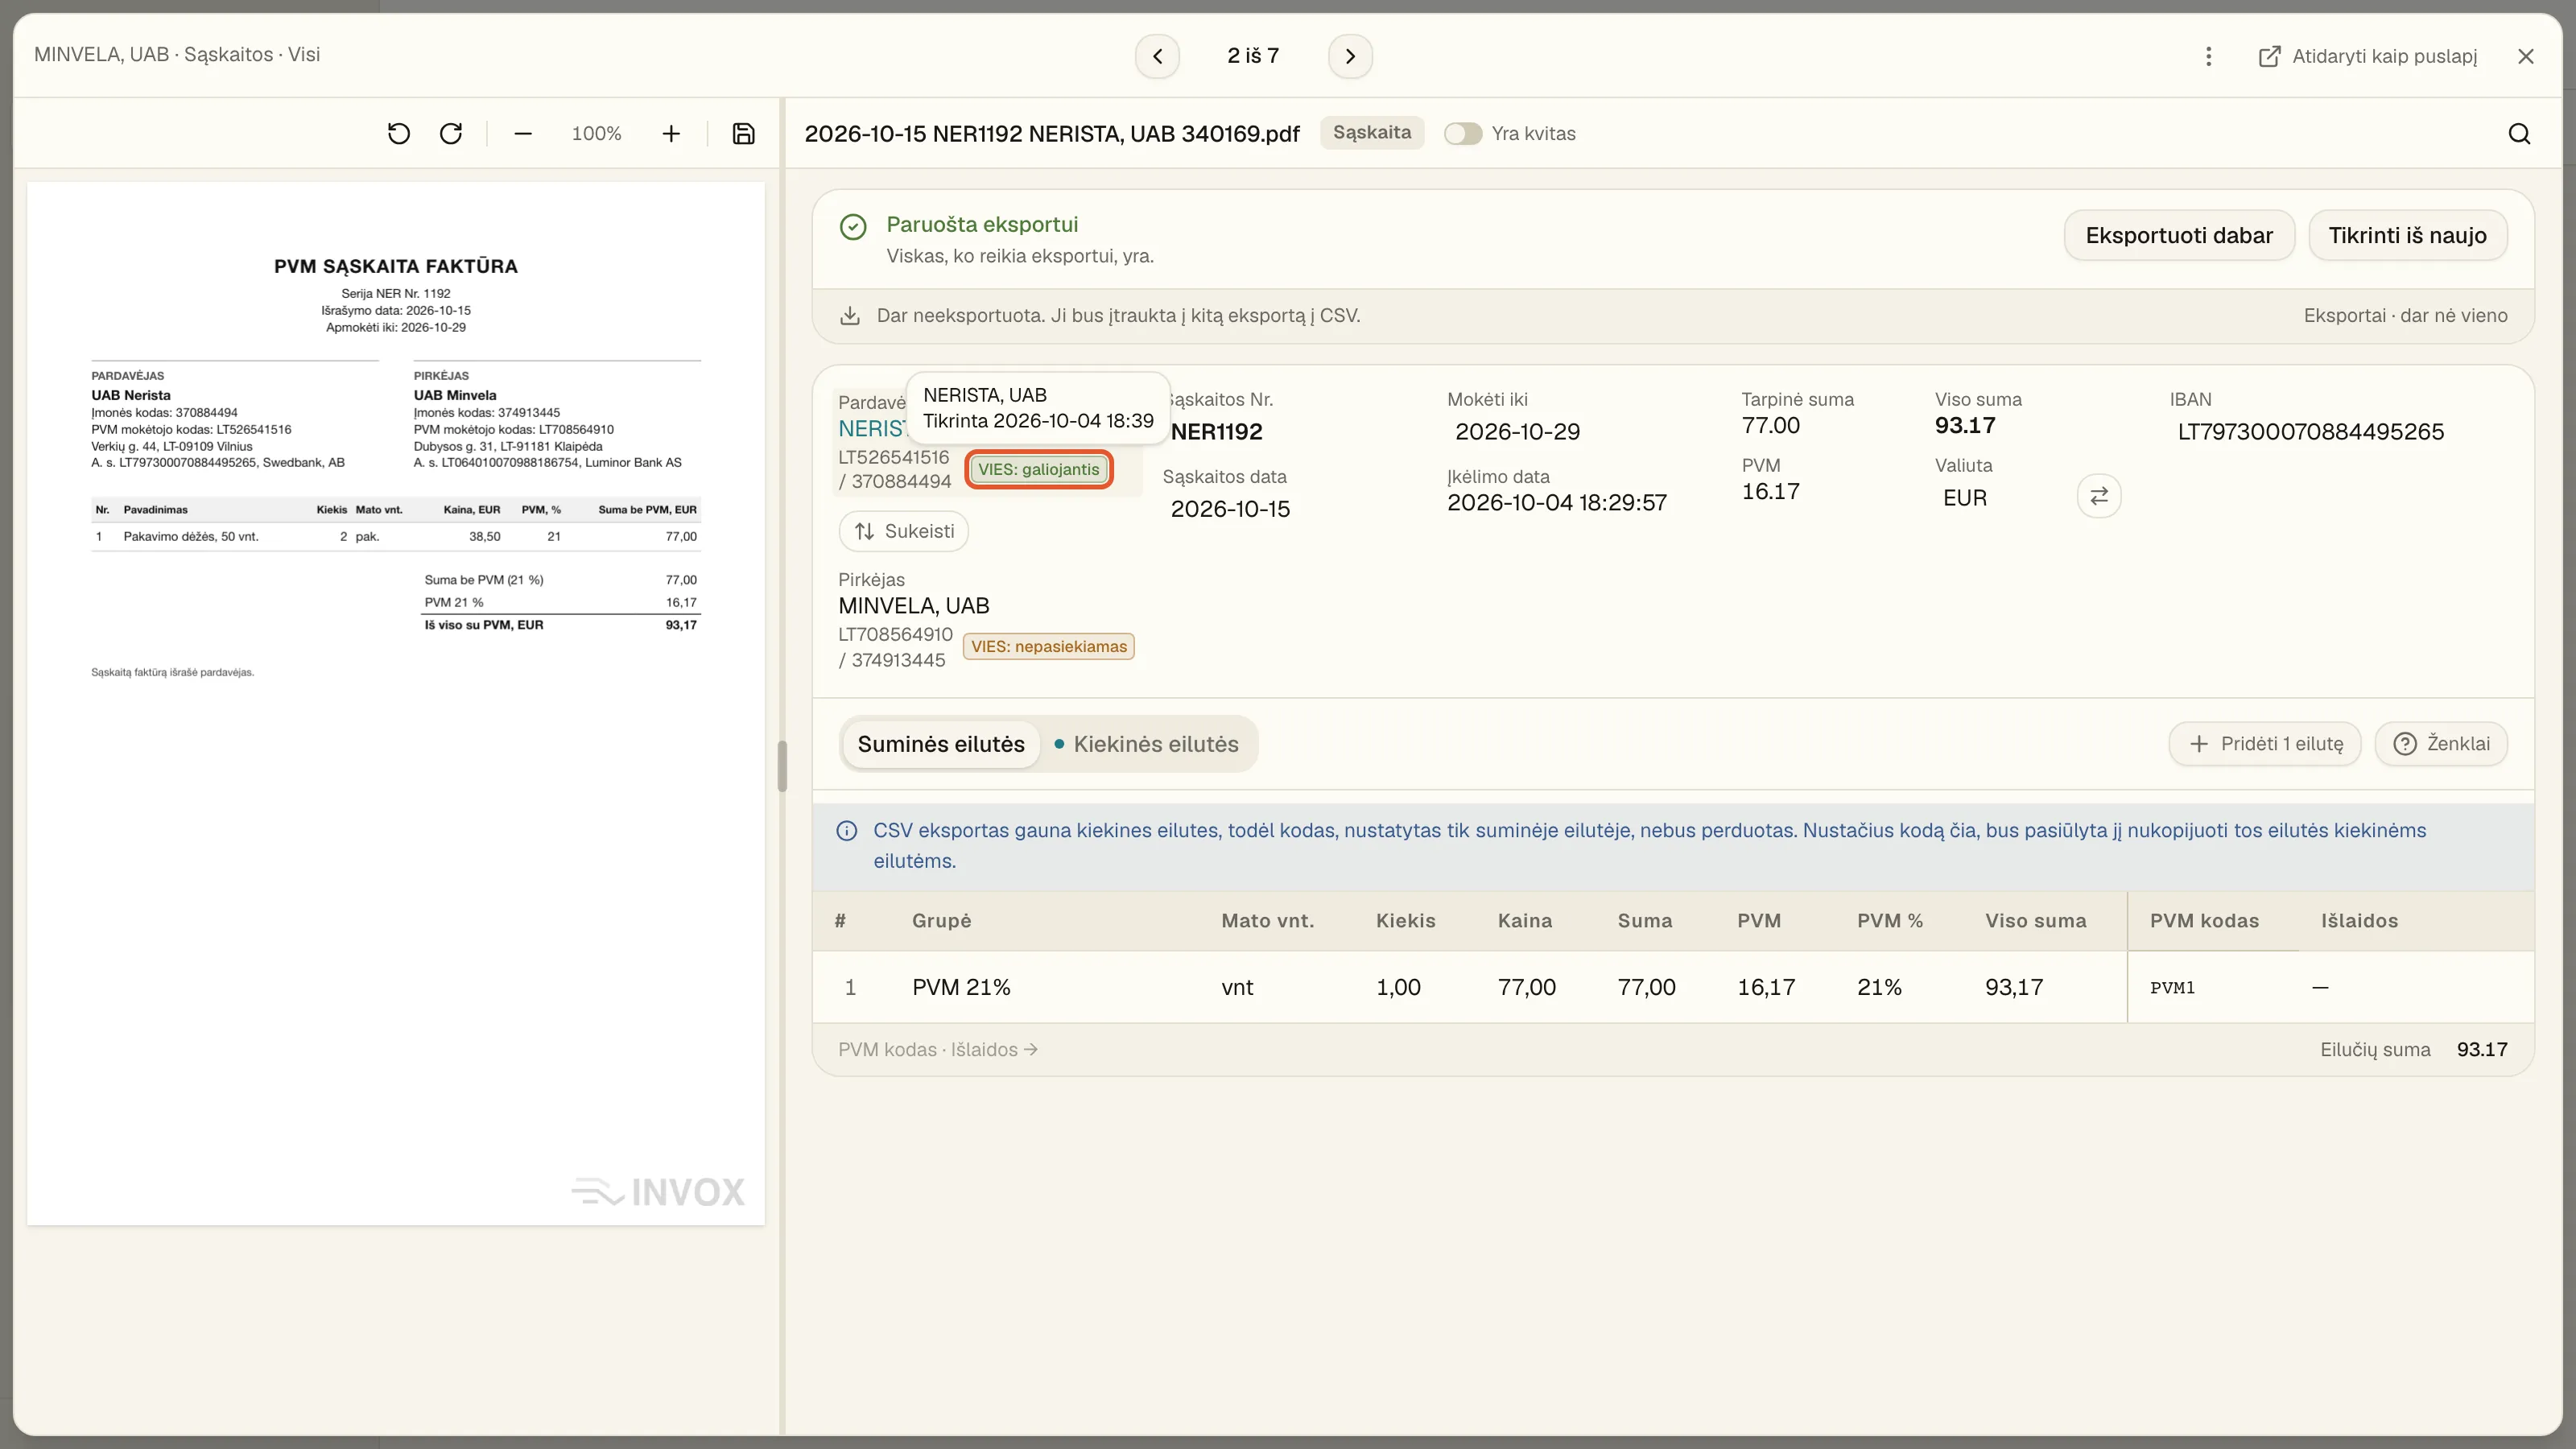Go to next invoice arrow
Viewport: 2576px width, 1449px height.
point(1350,56)
